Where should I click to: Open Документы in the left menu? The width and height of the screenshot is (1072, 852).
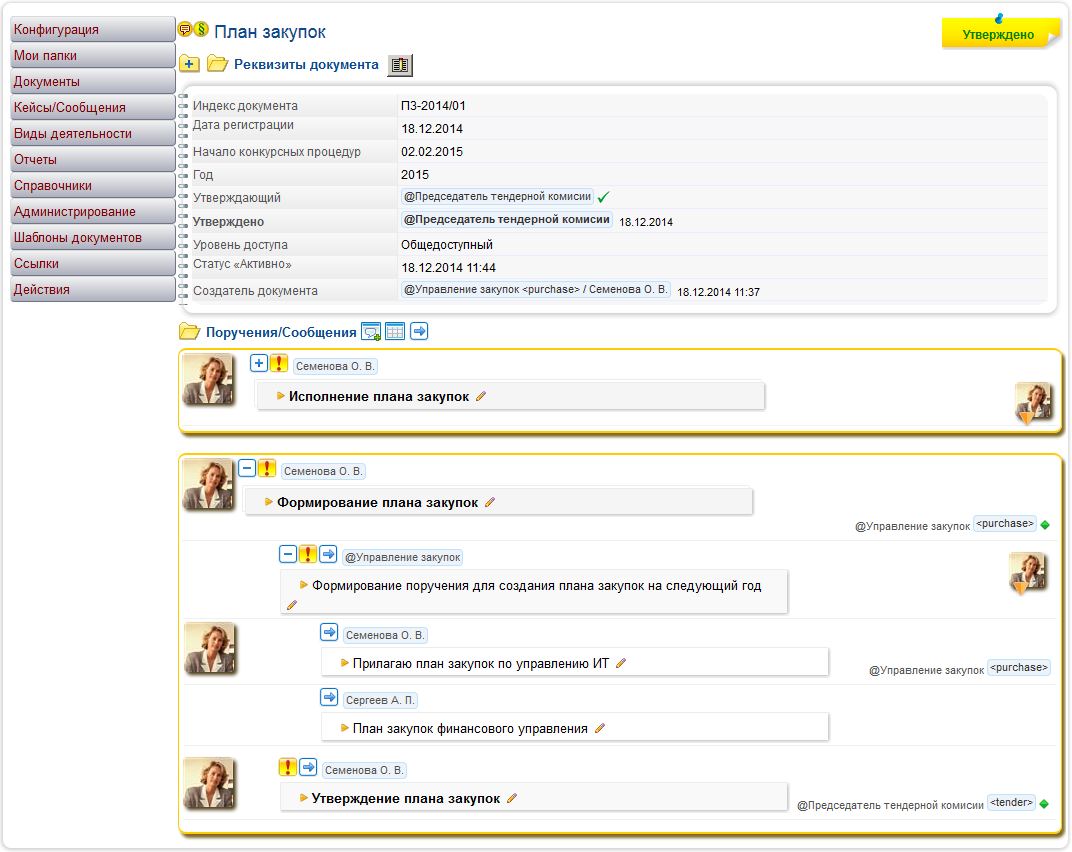(92, 82)
